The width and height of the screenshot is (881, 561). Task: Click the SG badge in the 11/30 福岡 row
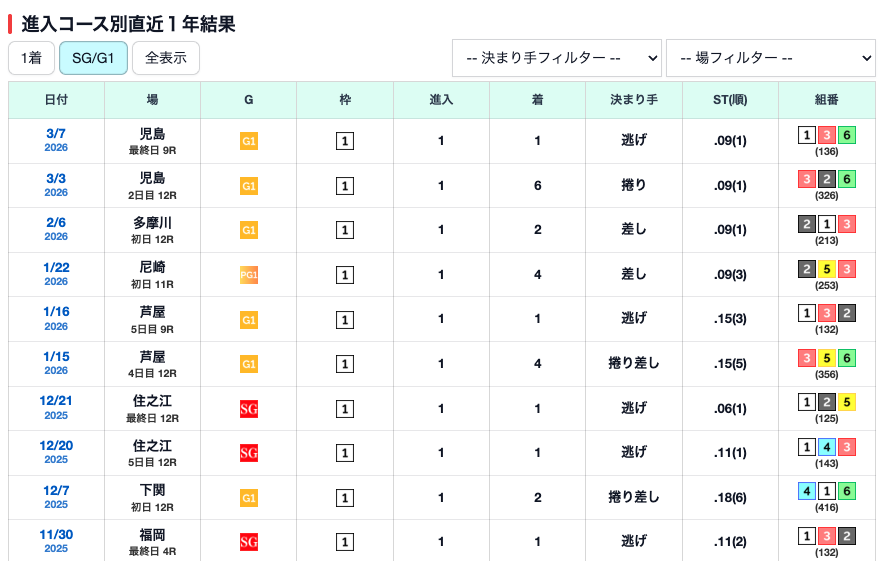(249, 542)
